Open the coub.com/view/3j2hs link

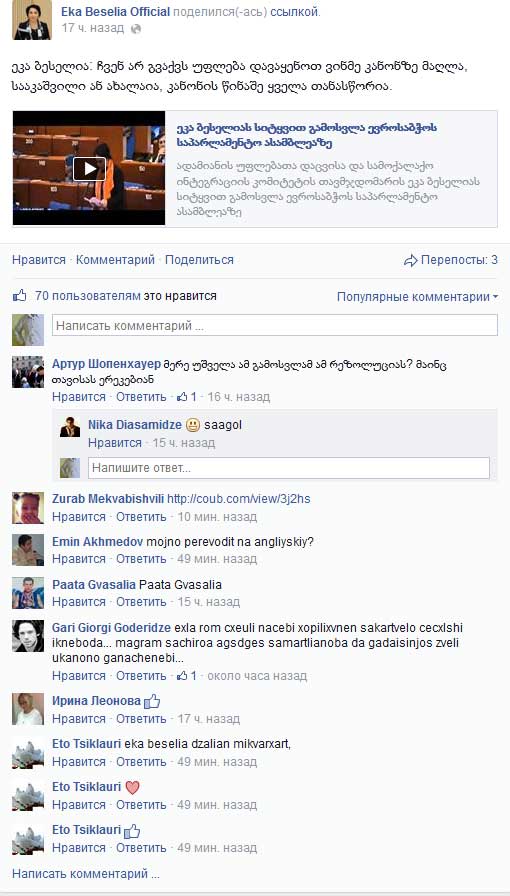pos(238,499)
